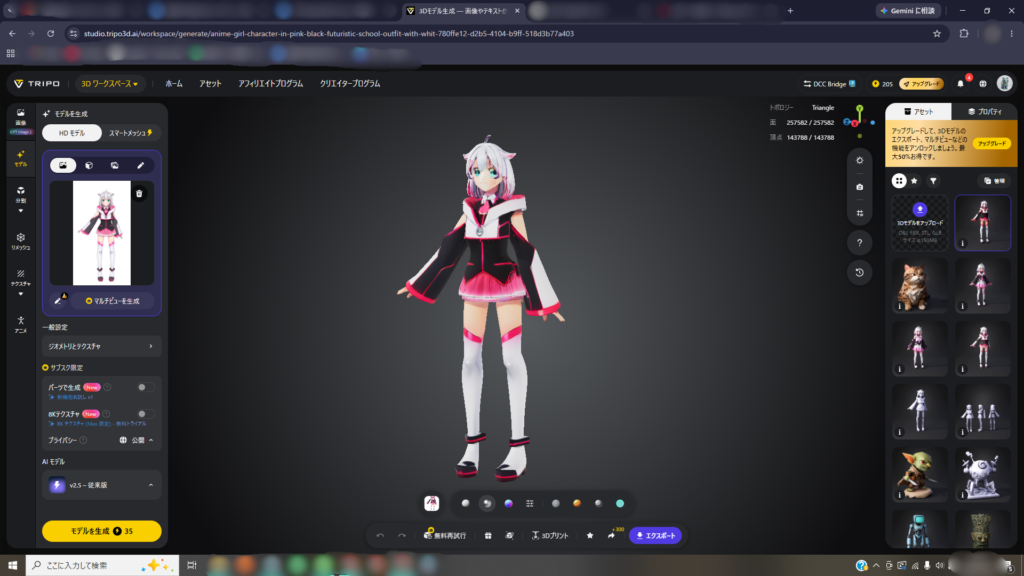Select HD モデル mode option

pos(72,133)
